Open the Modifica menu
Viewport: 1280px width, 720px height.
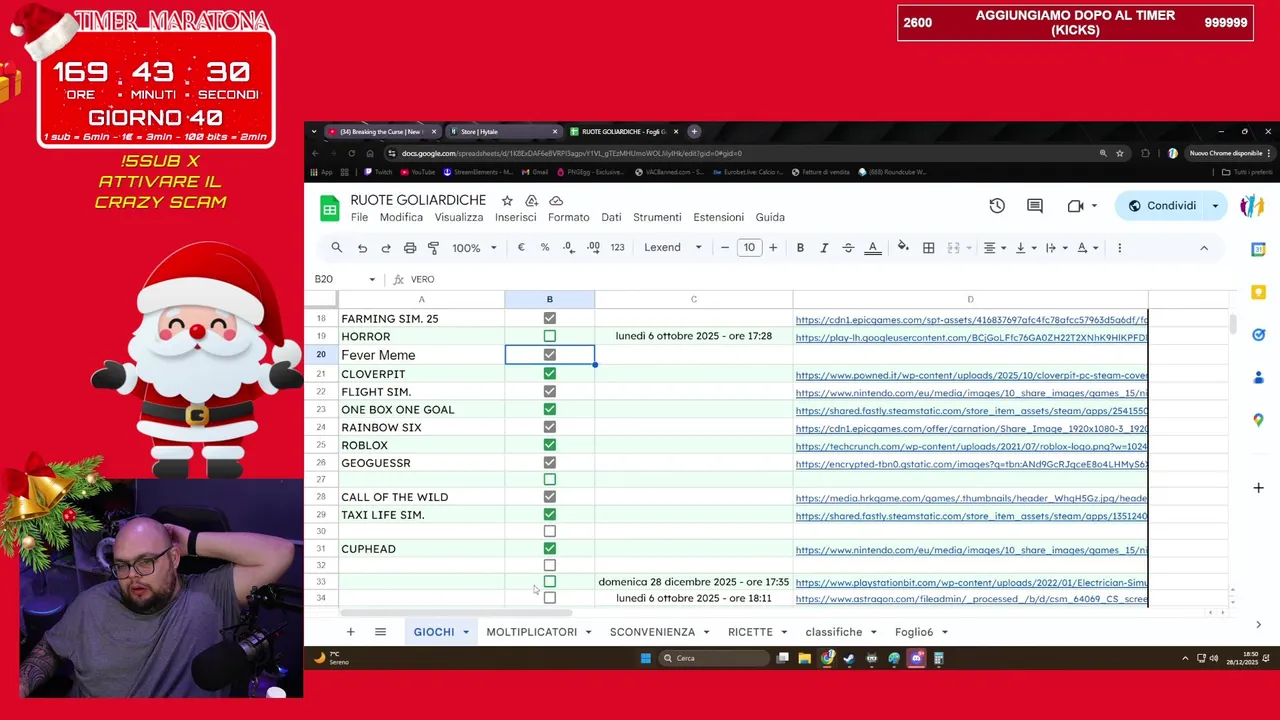point(401,218)
